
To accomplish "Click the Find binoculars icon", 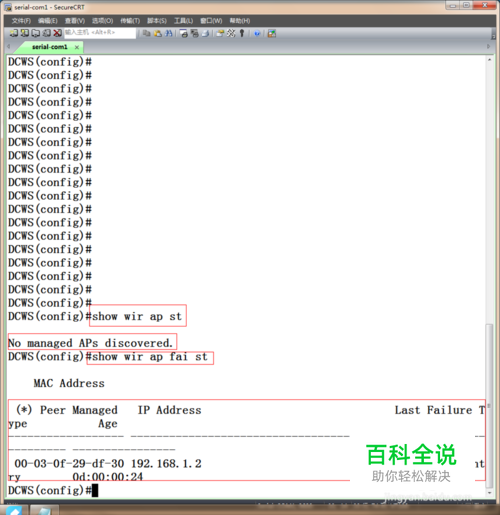I will point(169,33).
